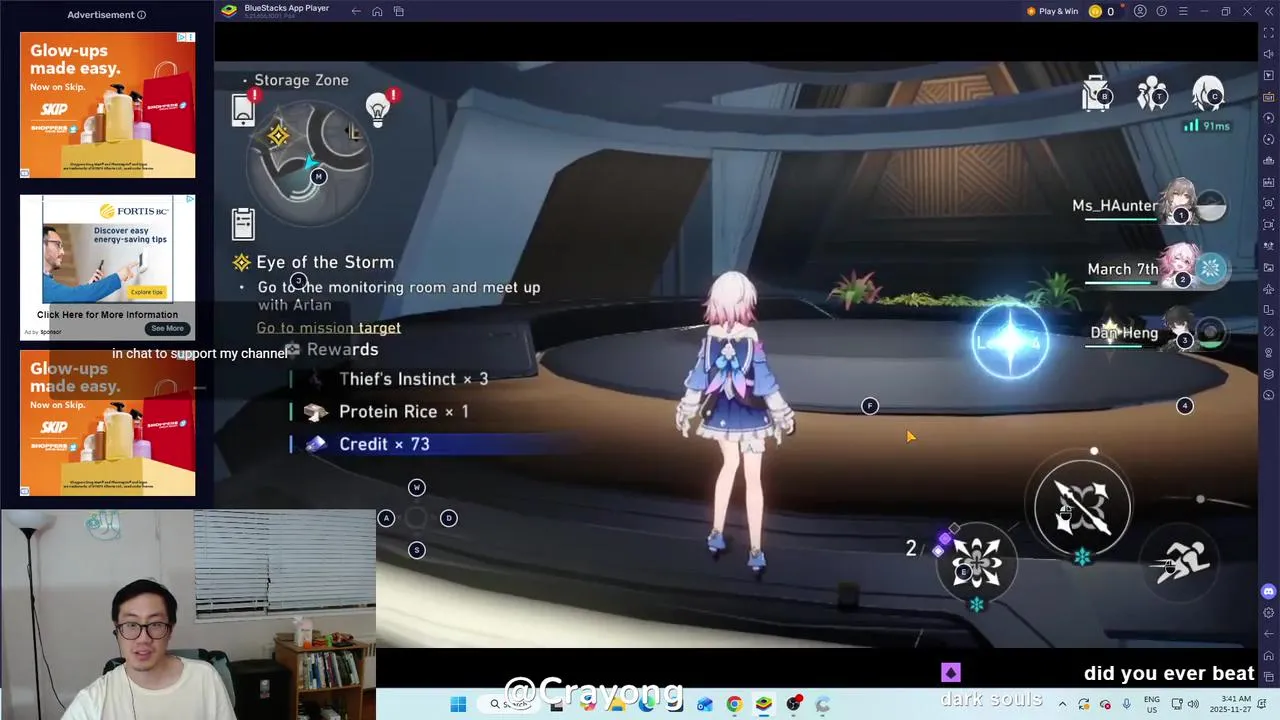The image size is (1280, 720).
Task: Open BlueStacks help question mark
Action: 1161,11
